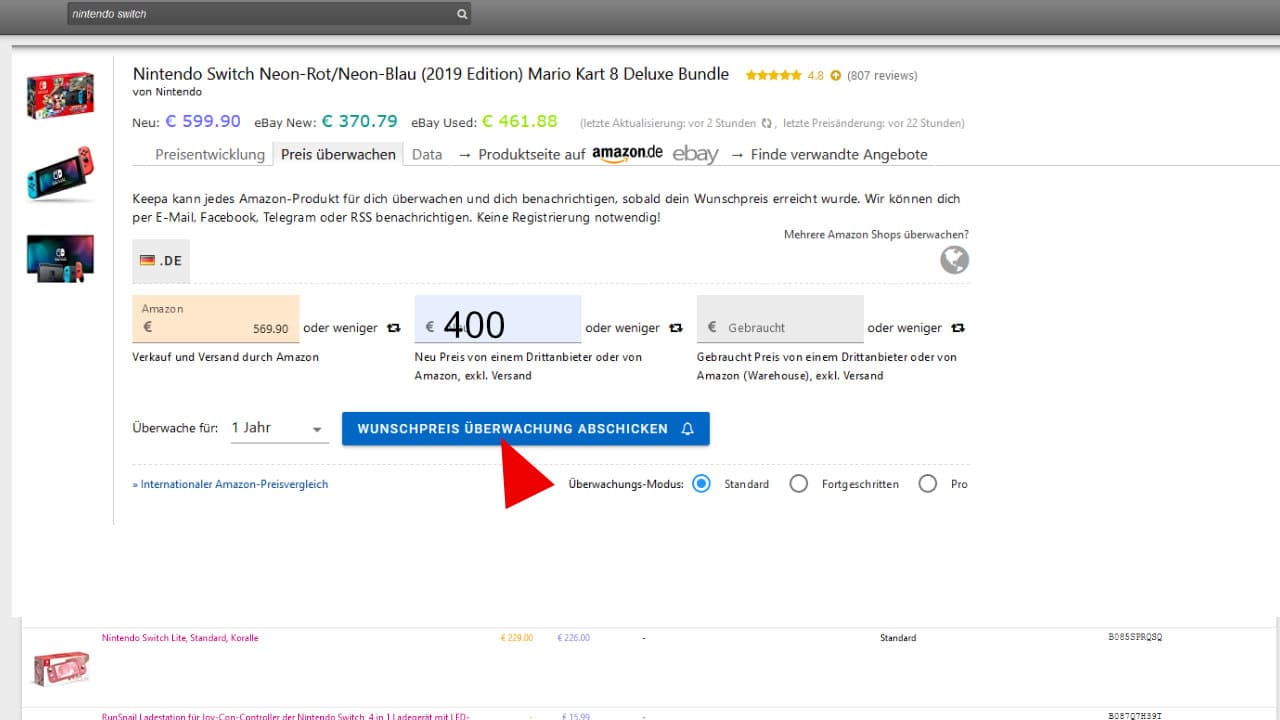Click Wunschpreis Überwachung Abschicken button
Image resolution: width=1280 pixels, height=720 pixels.
click(x=525, y=429)
